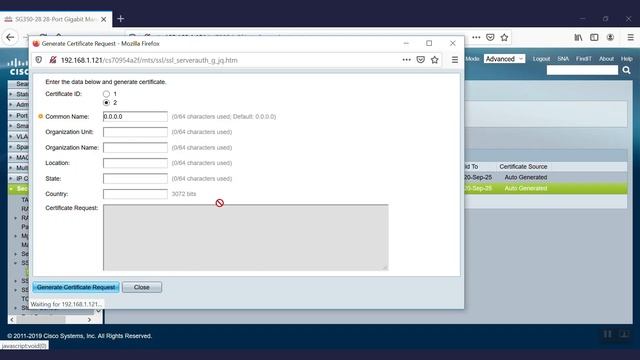Click the FindIT link
The height and width of the screenshot is (360, 640).
pos(584,59)
